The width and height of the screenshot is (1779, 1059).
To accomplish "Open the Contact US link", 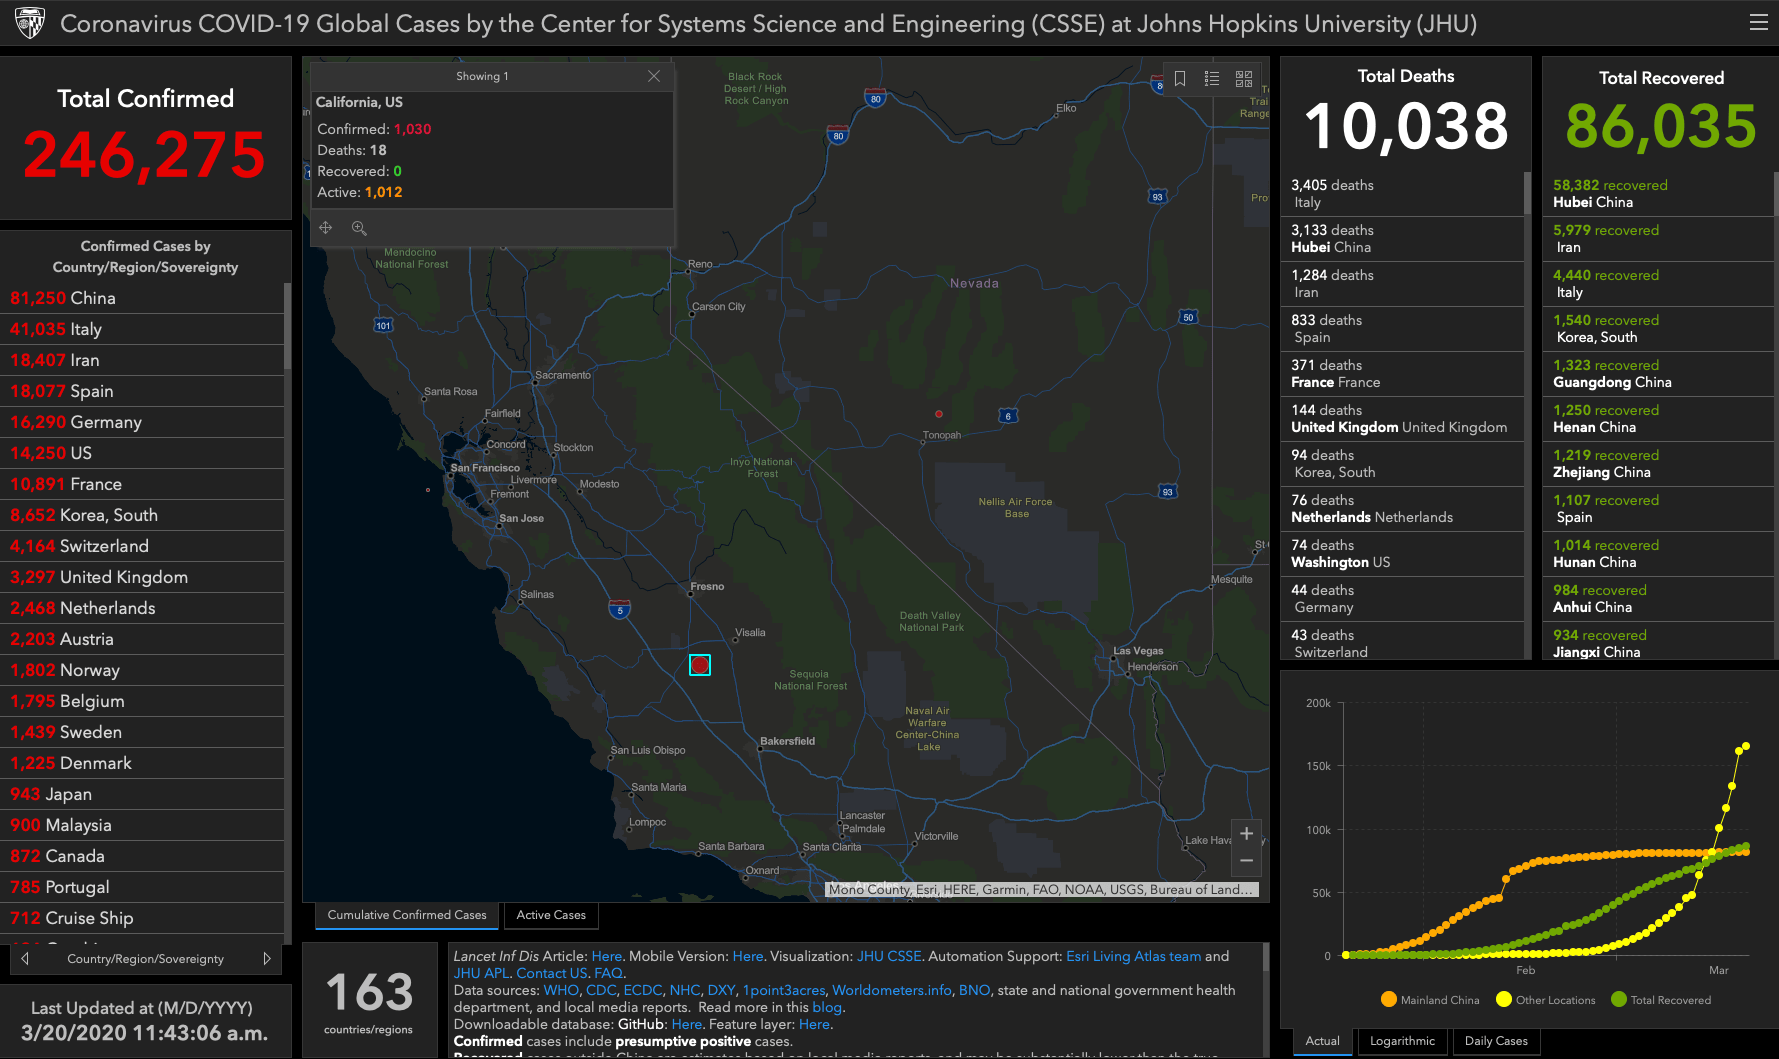I will click(552, 973).
